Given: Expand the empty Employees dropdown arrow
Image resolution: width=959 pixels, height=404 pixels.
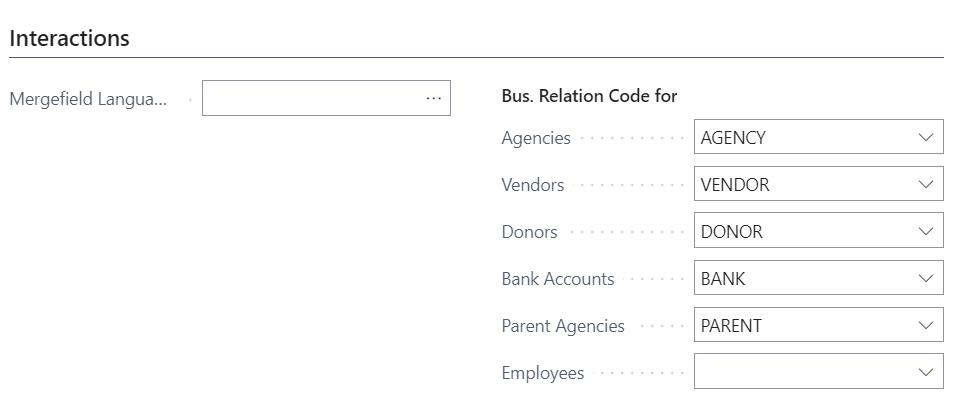Looking at the screenshot, I should click(925, 373).
